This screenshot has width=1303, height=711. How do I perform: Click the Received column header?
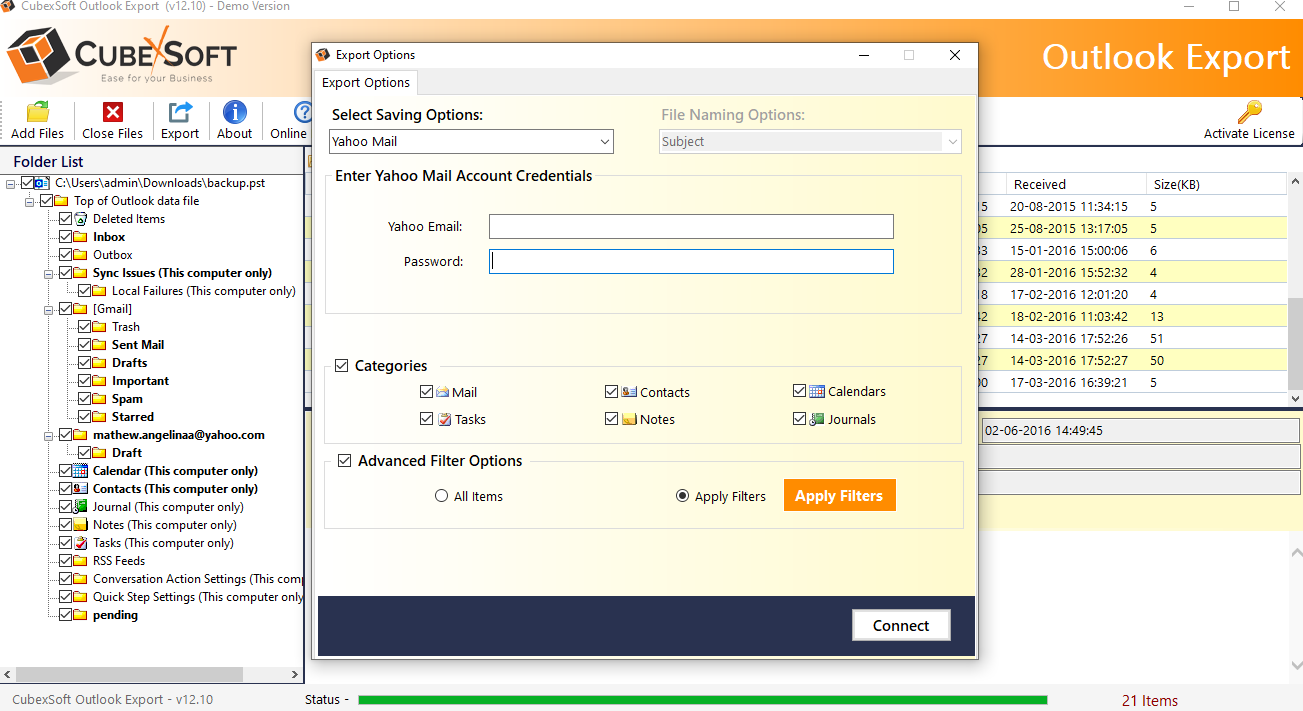point(1076,184)
